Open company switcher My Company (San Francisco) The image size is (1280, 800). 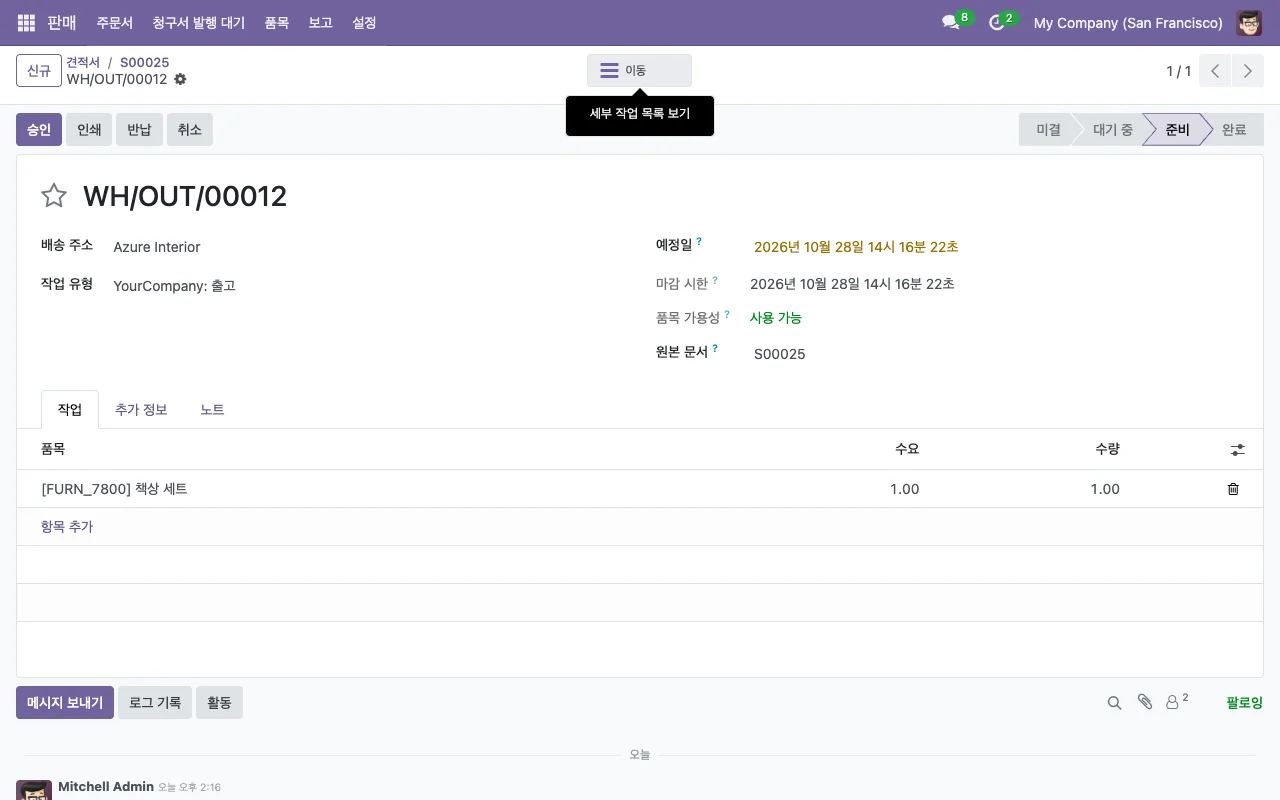[x=1128, y=22]
